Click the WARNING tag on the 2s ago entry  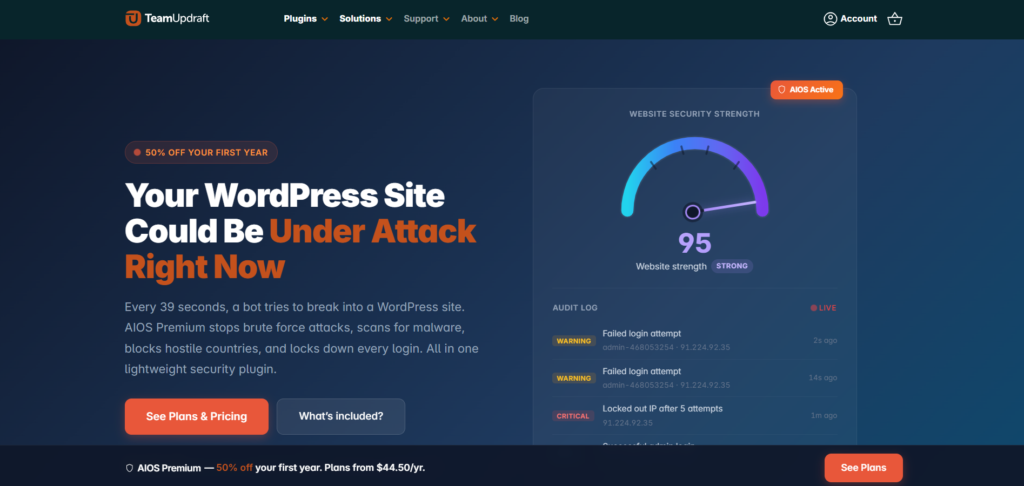click(x=573, y=340)
